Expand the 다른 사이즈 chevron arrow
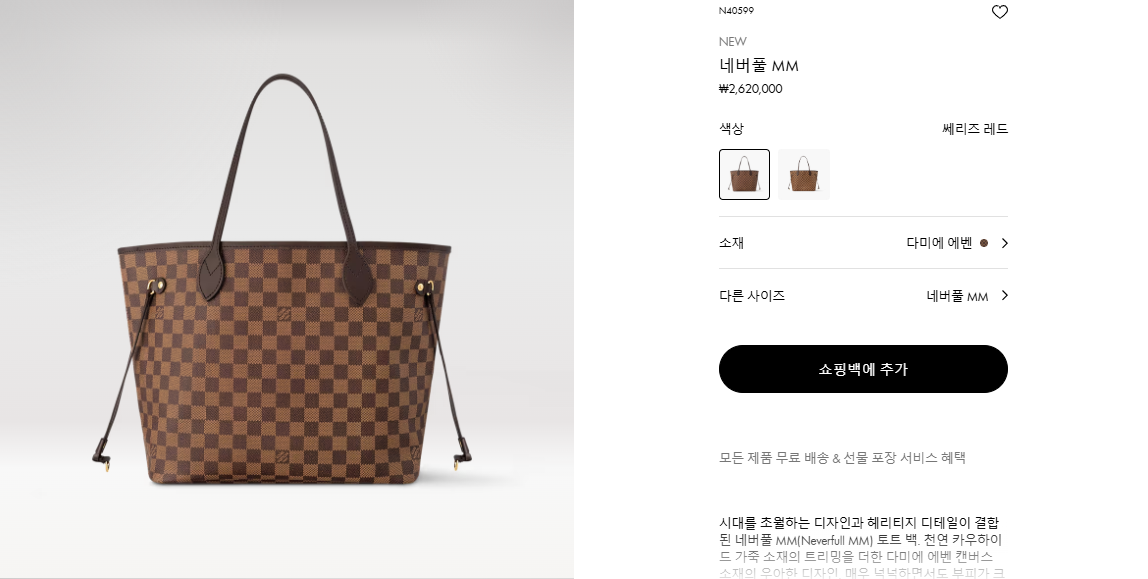 tap(1004, 296)
